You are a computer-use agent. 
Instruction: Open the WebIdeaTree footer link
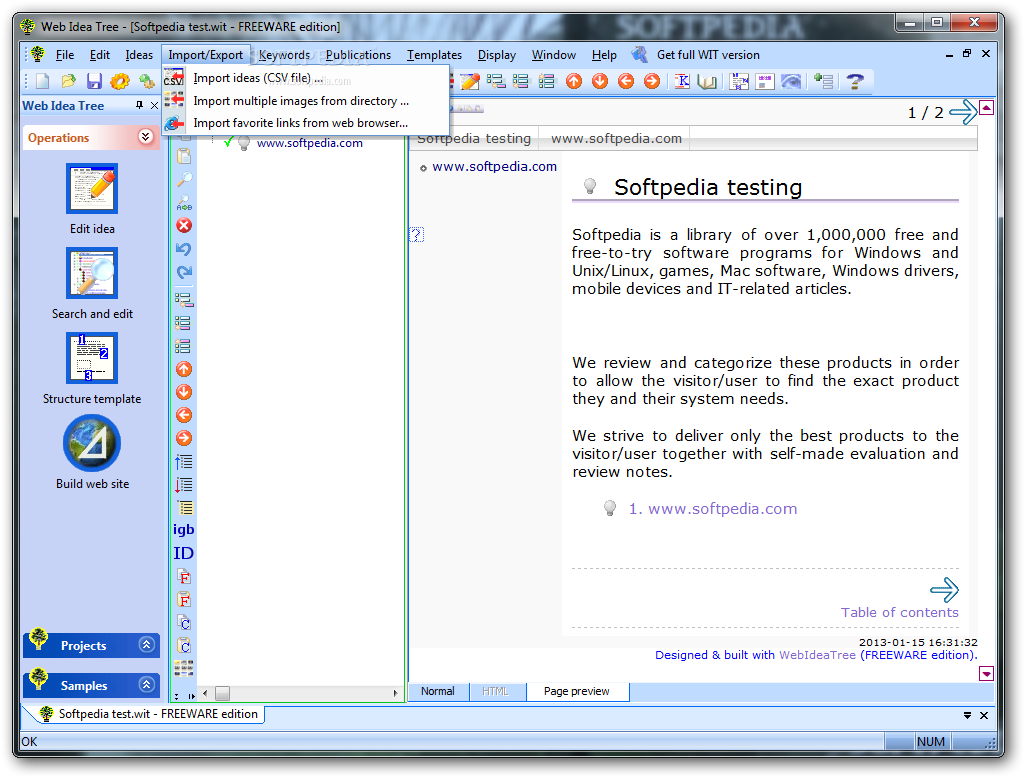point(817,655)
